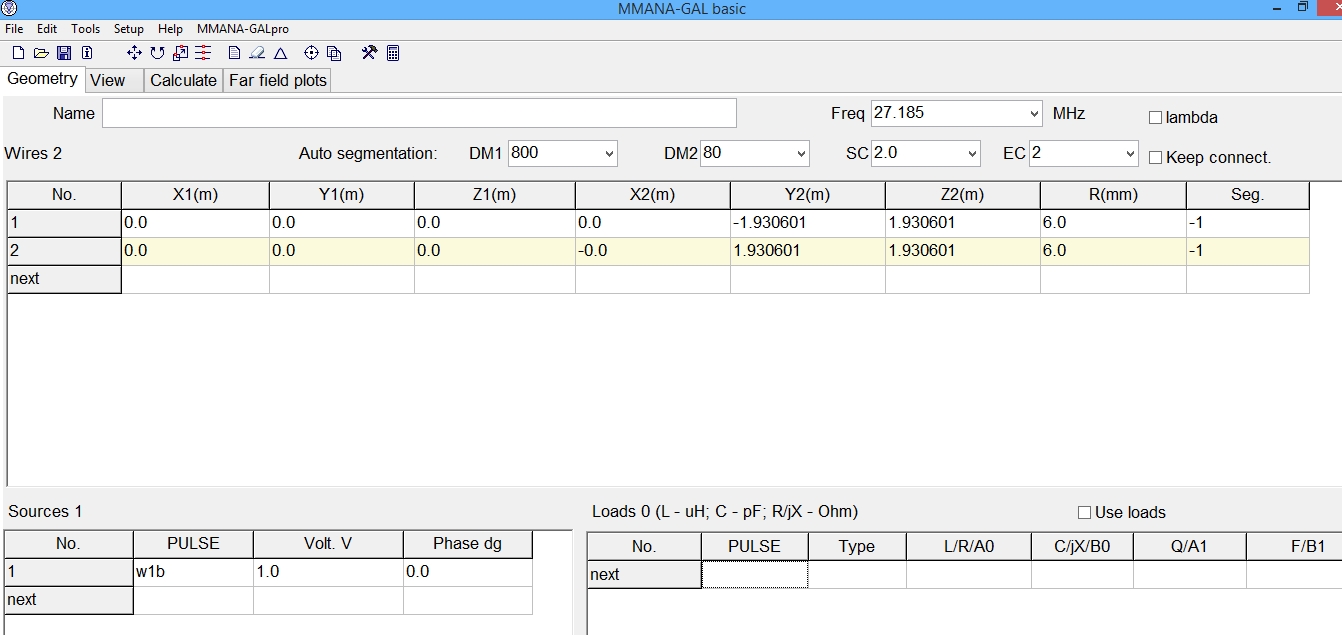Click R(mm) cell 6.0 in wire 1

click(1113, 223)
